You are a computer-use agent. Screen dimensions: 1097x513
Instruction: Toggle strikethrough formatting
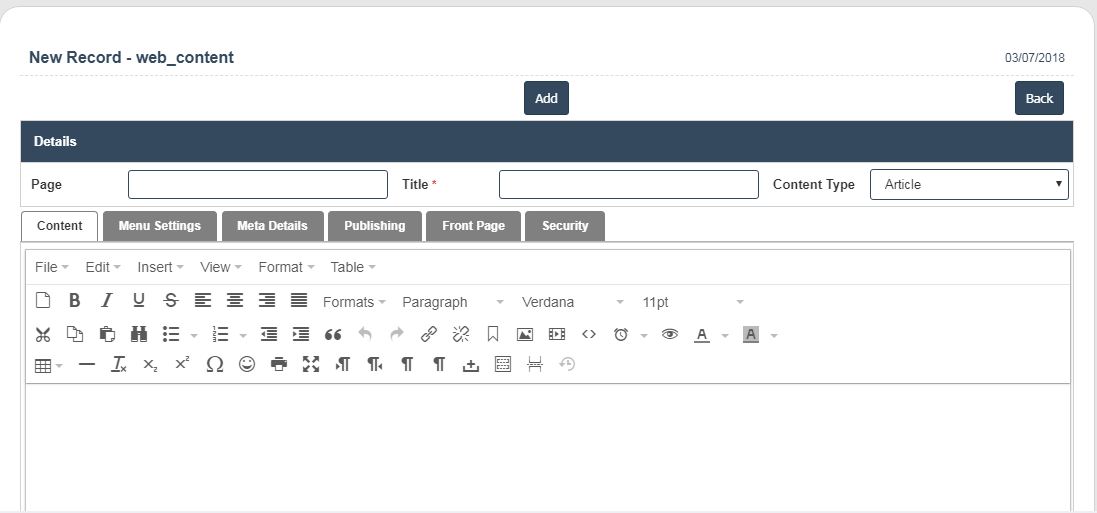tap(171, 301)
